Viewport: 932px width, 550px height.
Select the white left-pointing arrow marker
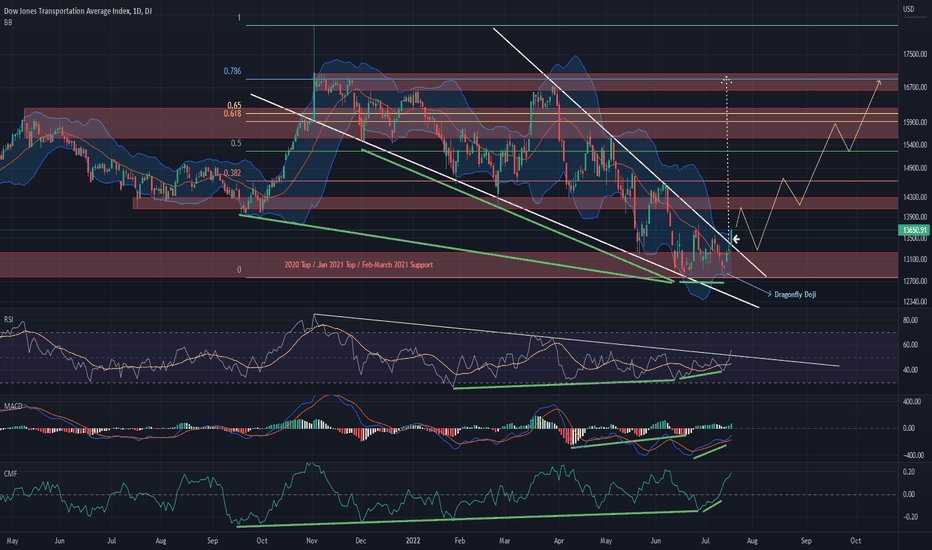tap(736, 239)
